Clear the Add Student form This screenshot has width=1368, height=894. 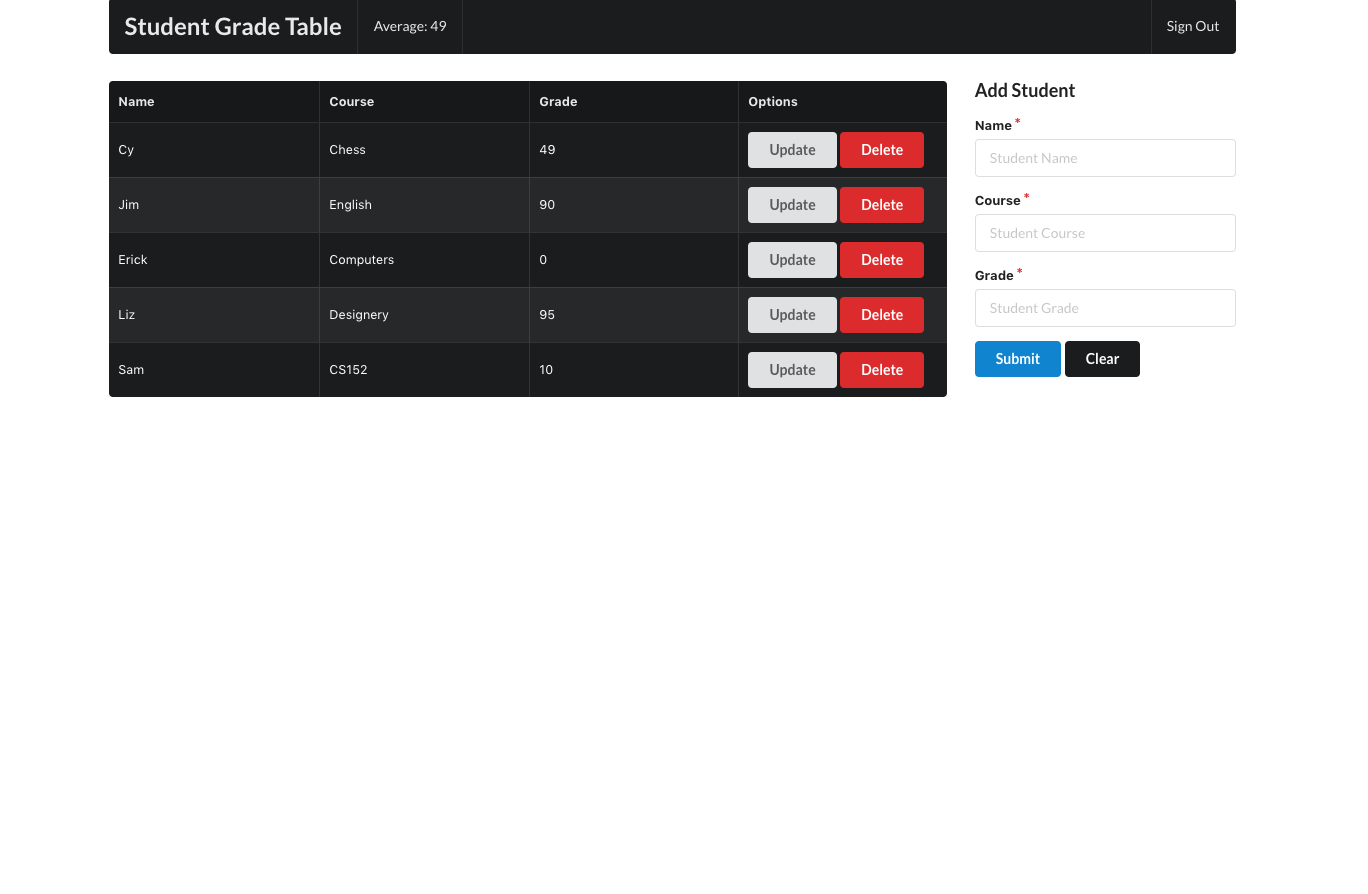coord(1102,359)
